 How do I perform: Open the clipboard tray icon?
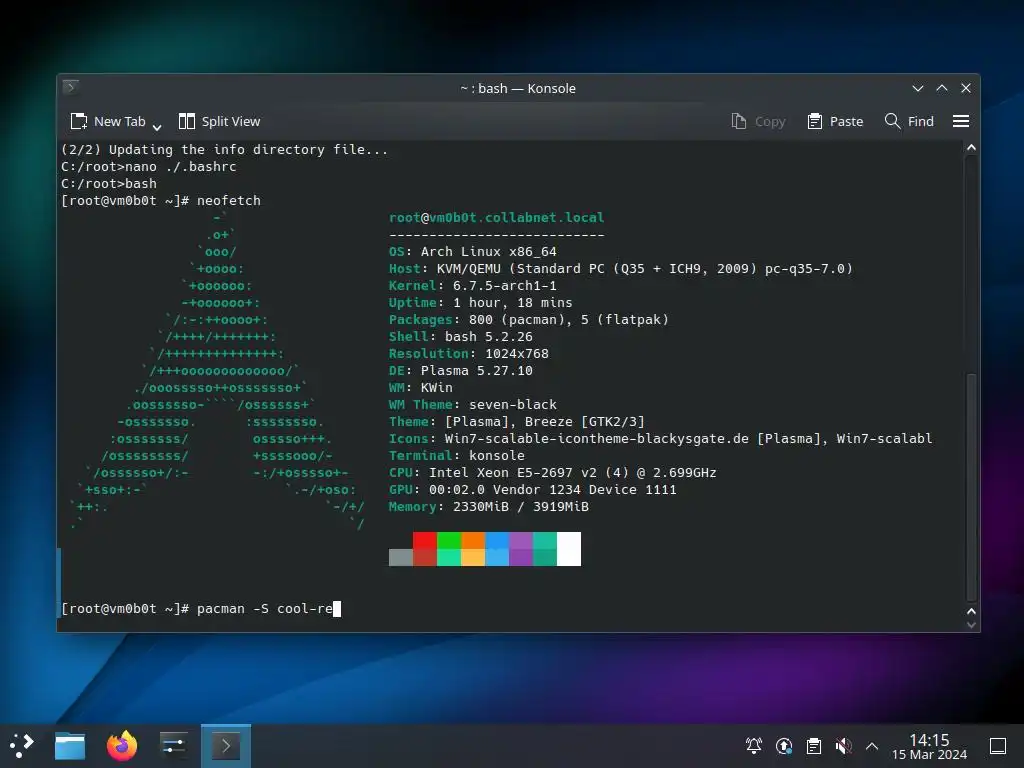coord(814,745)
